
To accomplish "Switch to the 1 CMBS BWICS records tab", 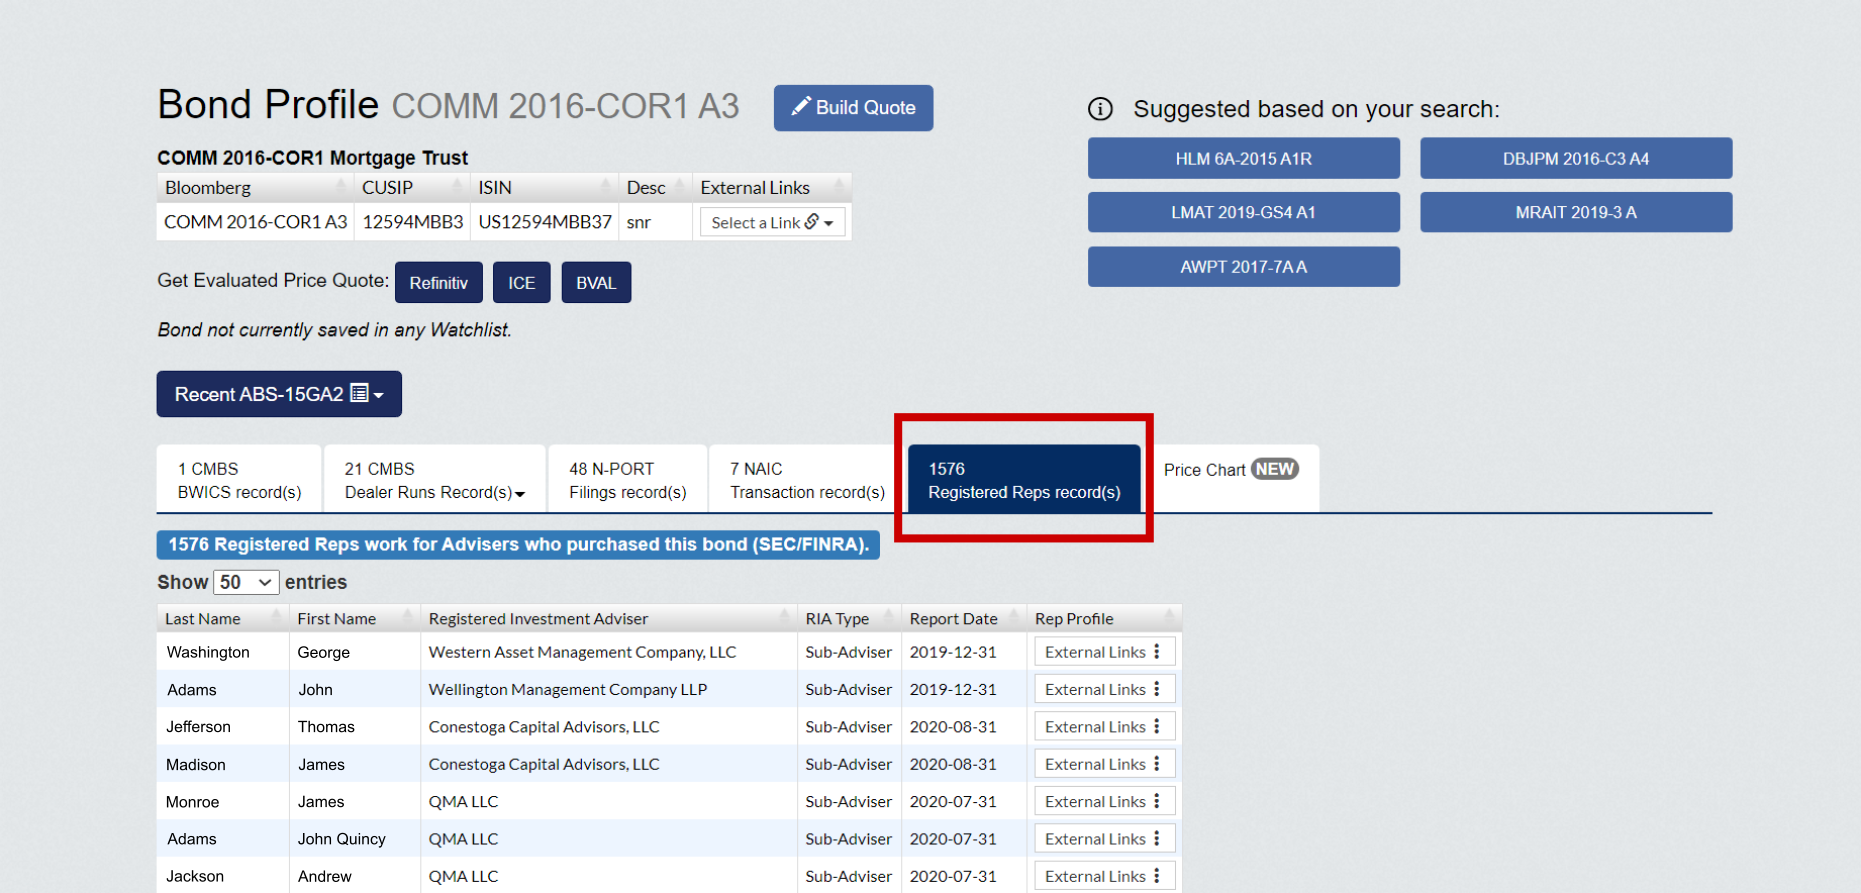I will 239,480.
